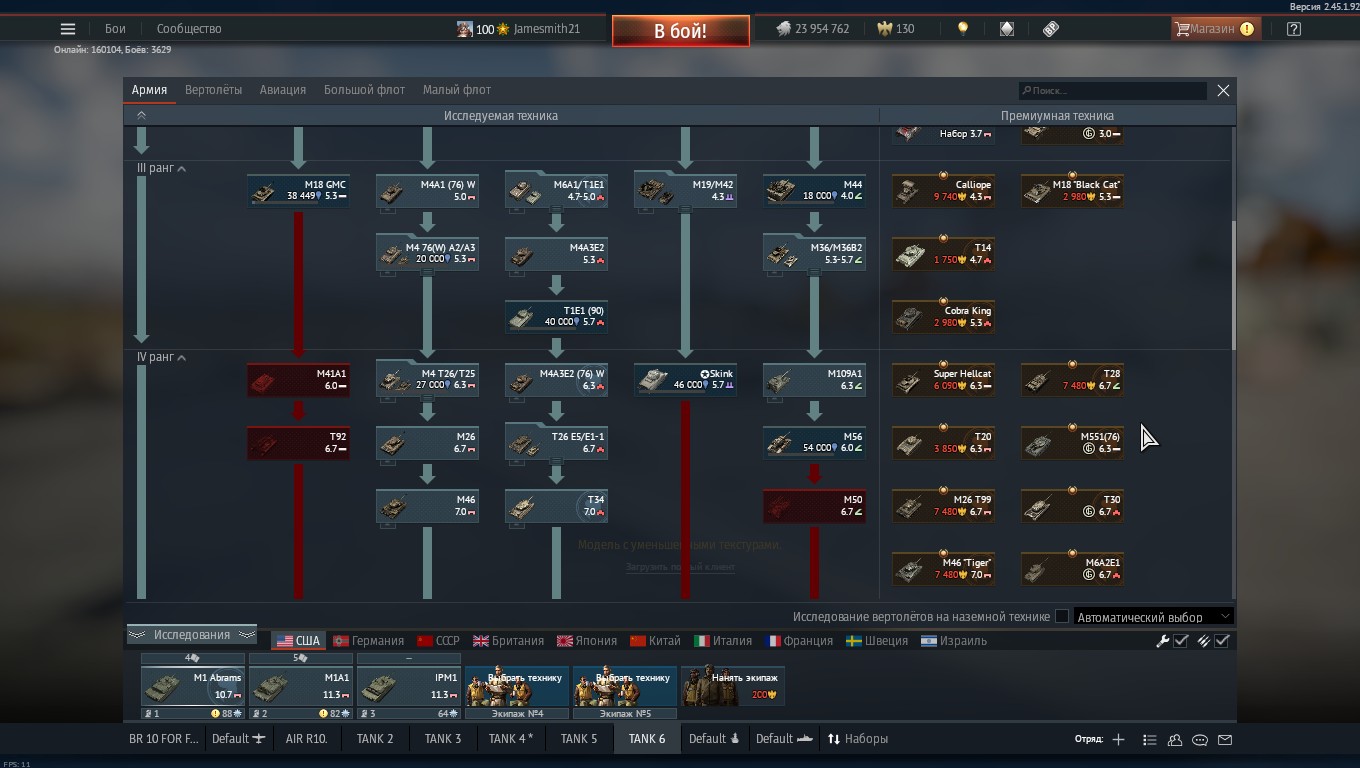Select the M50 locked vehicle card
Viewport: 1360px width, 768px height.
pos(814,505)
